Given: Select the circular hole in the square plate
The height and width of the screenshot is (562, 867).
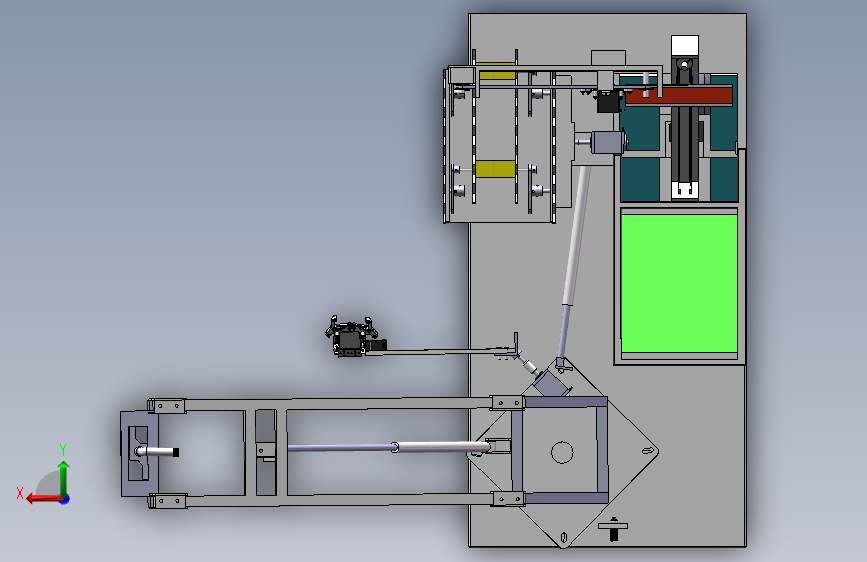Looking at the screenshot, I should (x=562, y=452).
